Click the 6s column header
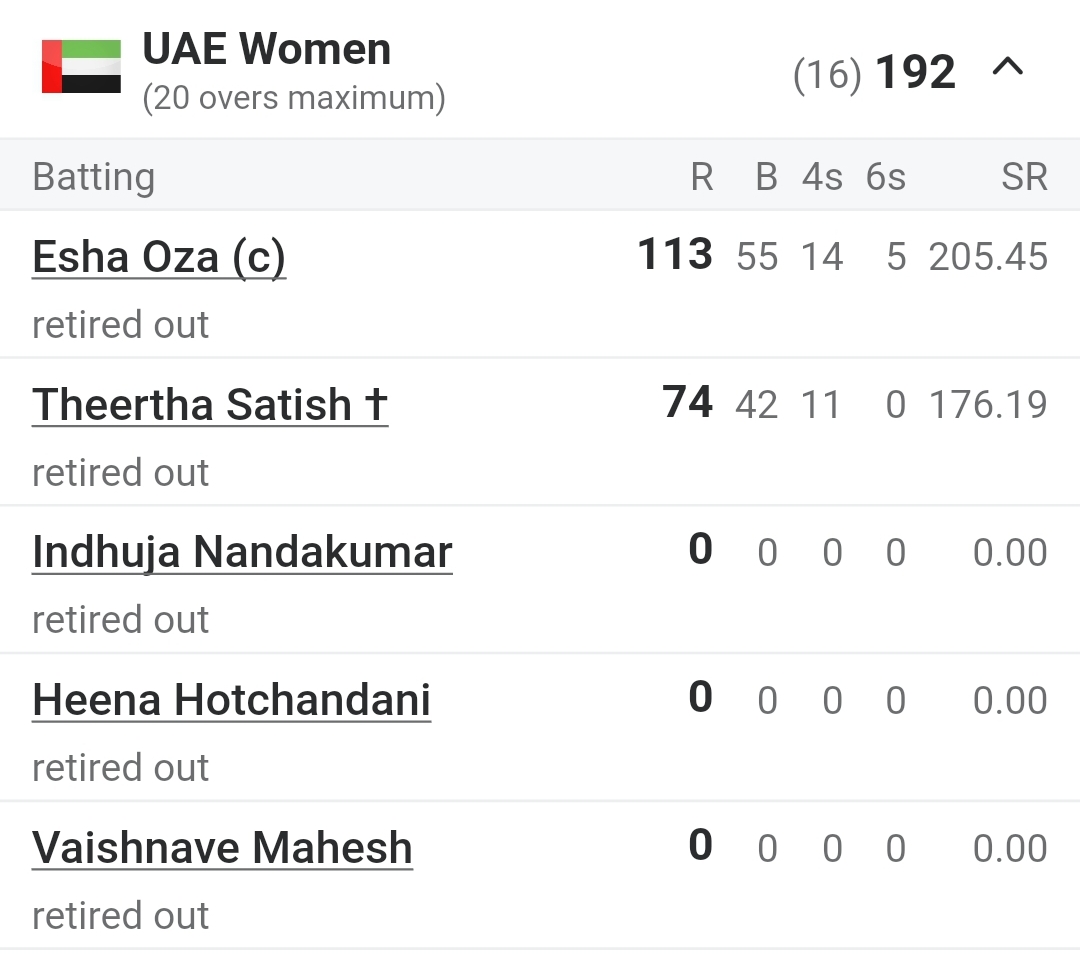Viewport: 1080px width, 963px height. click(886, 176)
